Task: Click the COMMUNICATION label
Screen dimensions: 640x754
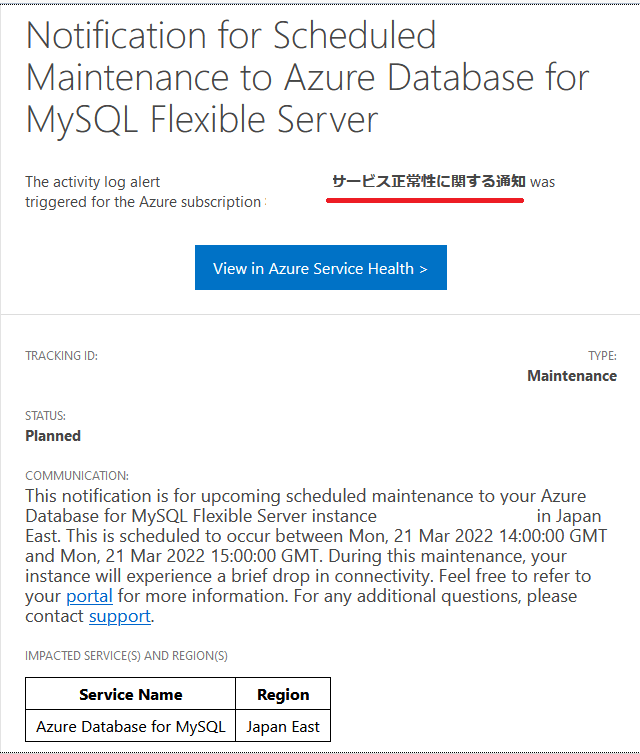Action: click(x=77, y=476)
